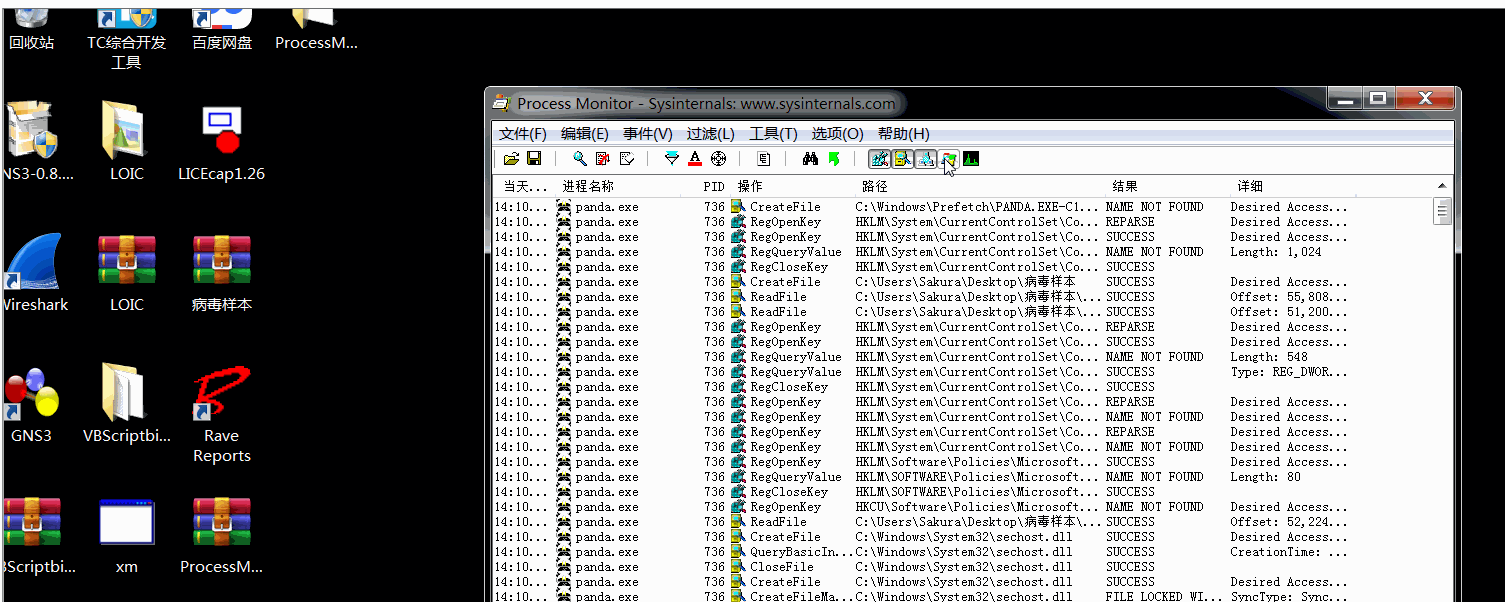
Task: Open the Process Tree icon
Action: coord(764,159)
